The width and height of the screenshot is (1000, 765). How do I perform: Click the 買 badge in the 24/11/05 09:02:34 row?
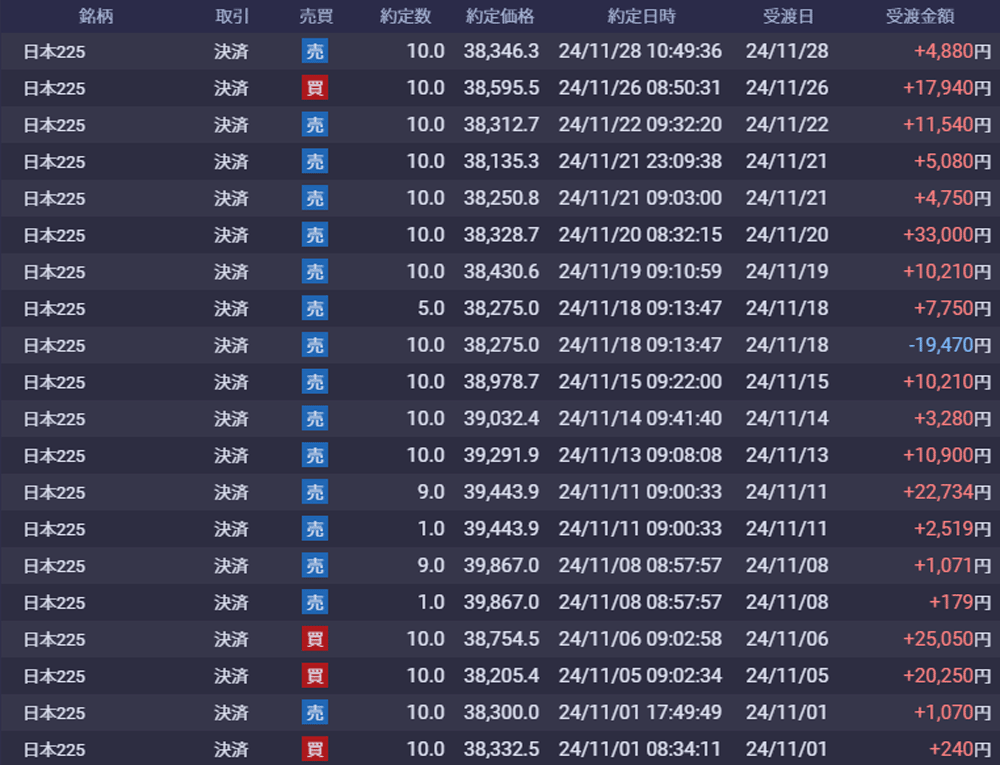pos(315,676)
